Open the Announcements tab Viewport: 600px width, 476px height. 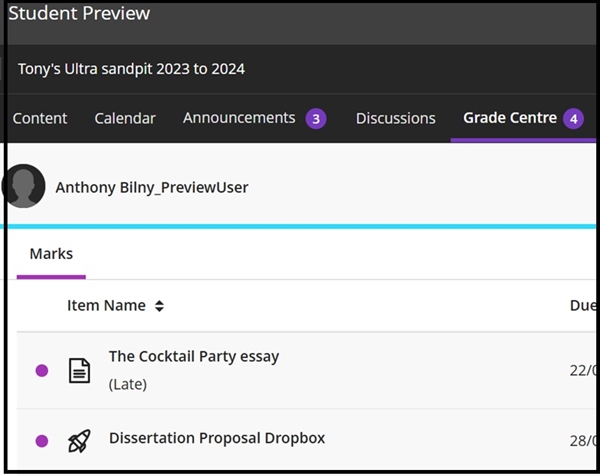239,118
